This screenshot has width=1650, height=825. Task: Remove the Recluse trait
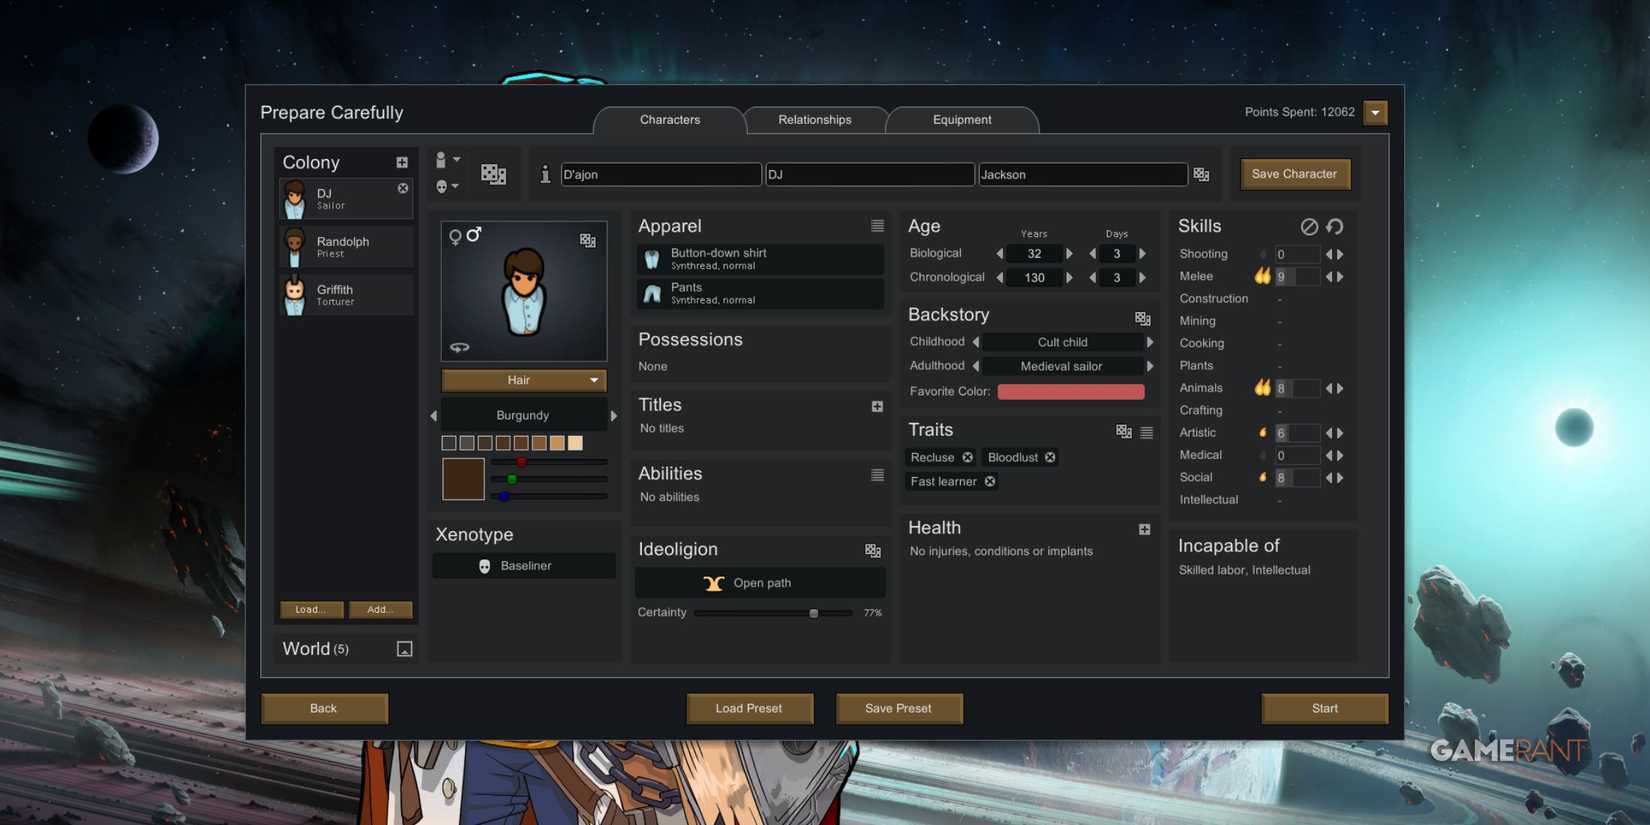tap(967, 457)
